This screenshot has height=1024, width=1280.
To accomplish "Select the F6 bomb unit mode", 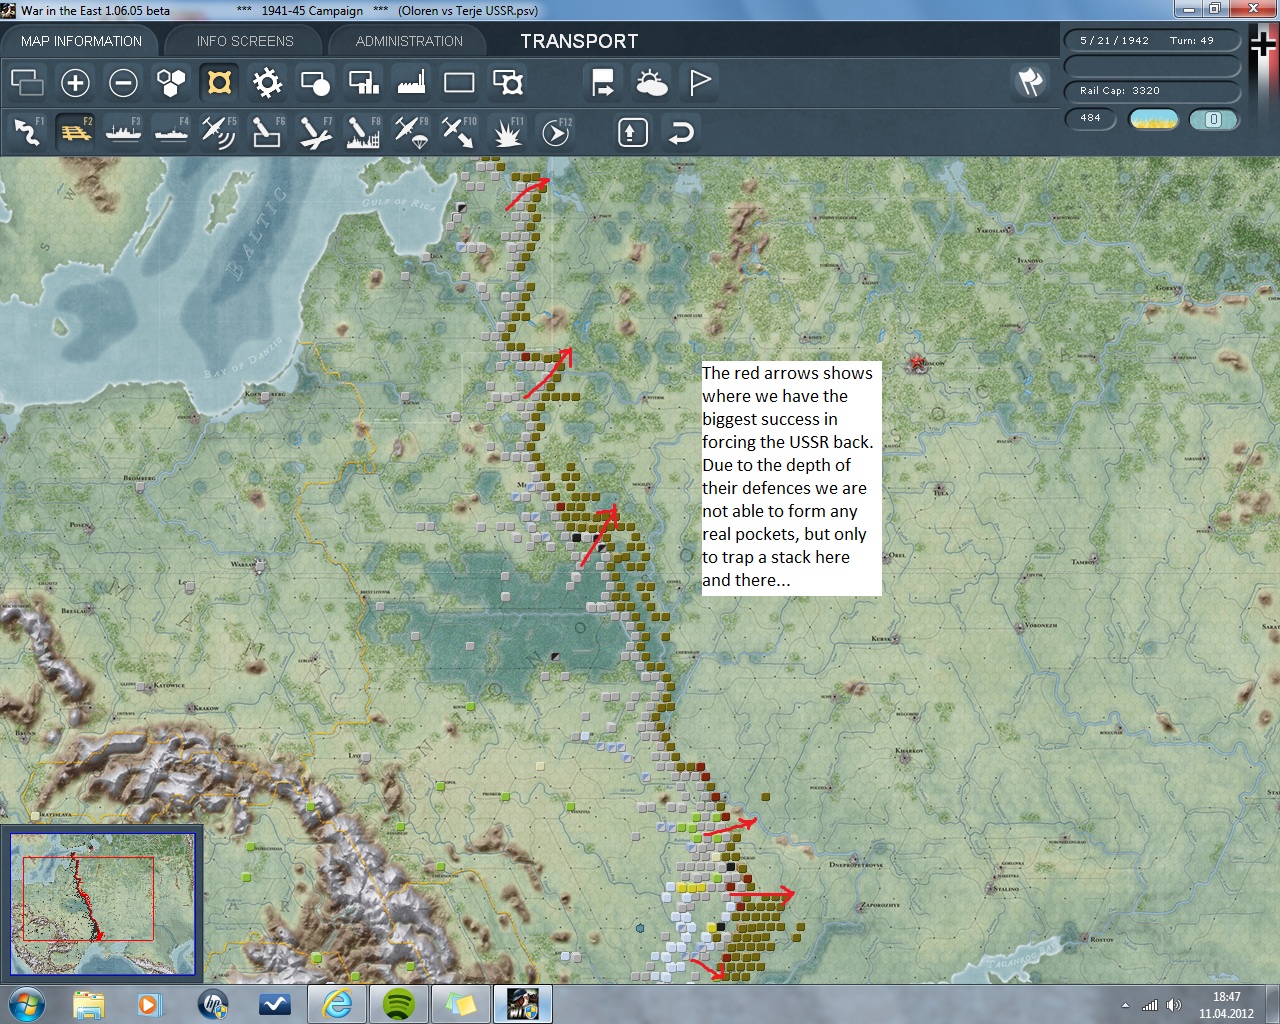I will pyautogui.click(x=267, y=131).
